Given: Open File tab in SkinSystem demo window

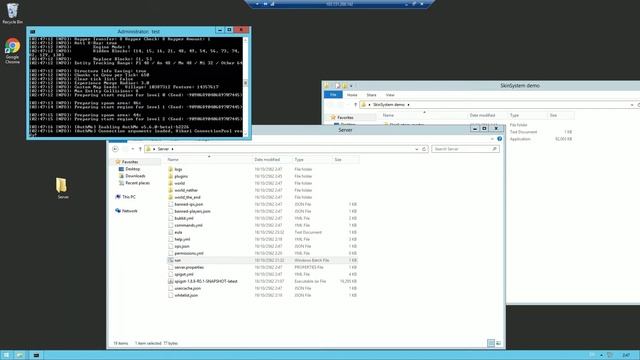Looking at the screenshot, I should (x=333, y=95).
